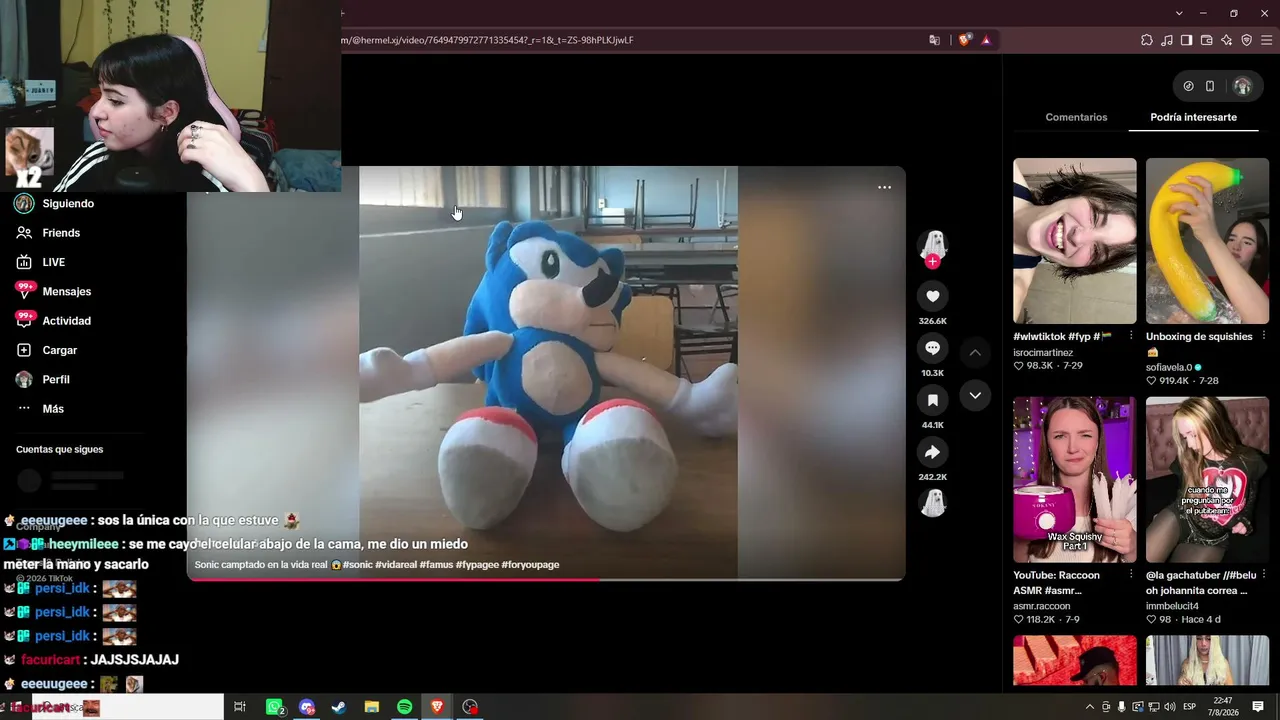This screenshot has height=720, width=1280.
Task: Go to the previous video with up arrow
Action: pos(975,353)
